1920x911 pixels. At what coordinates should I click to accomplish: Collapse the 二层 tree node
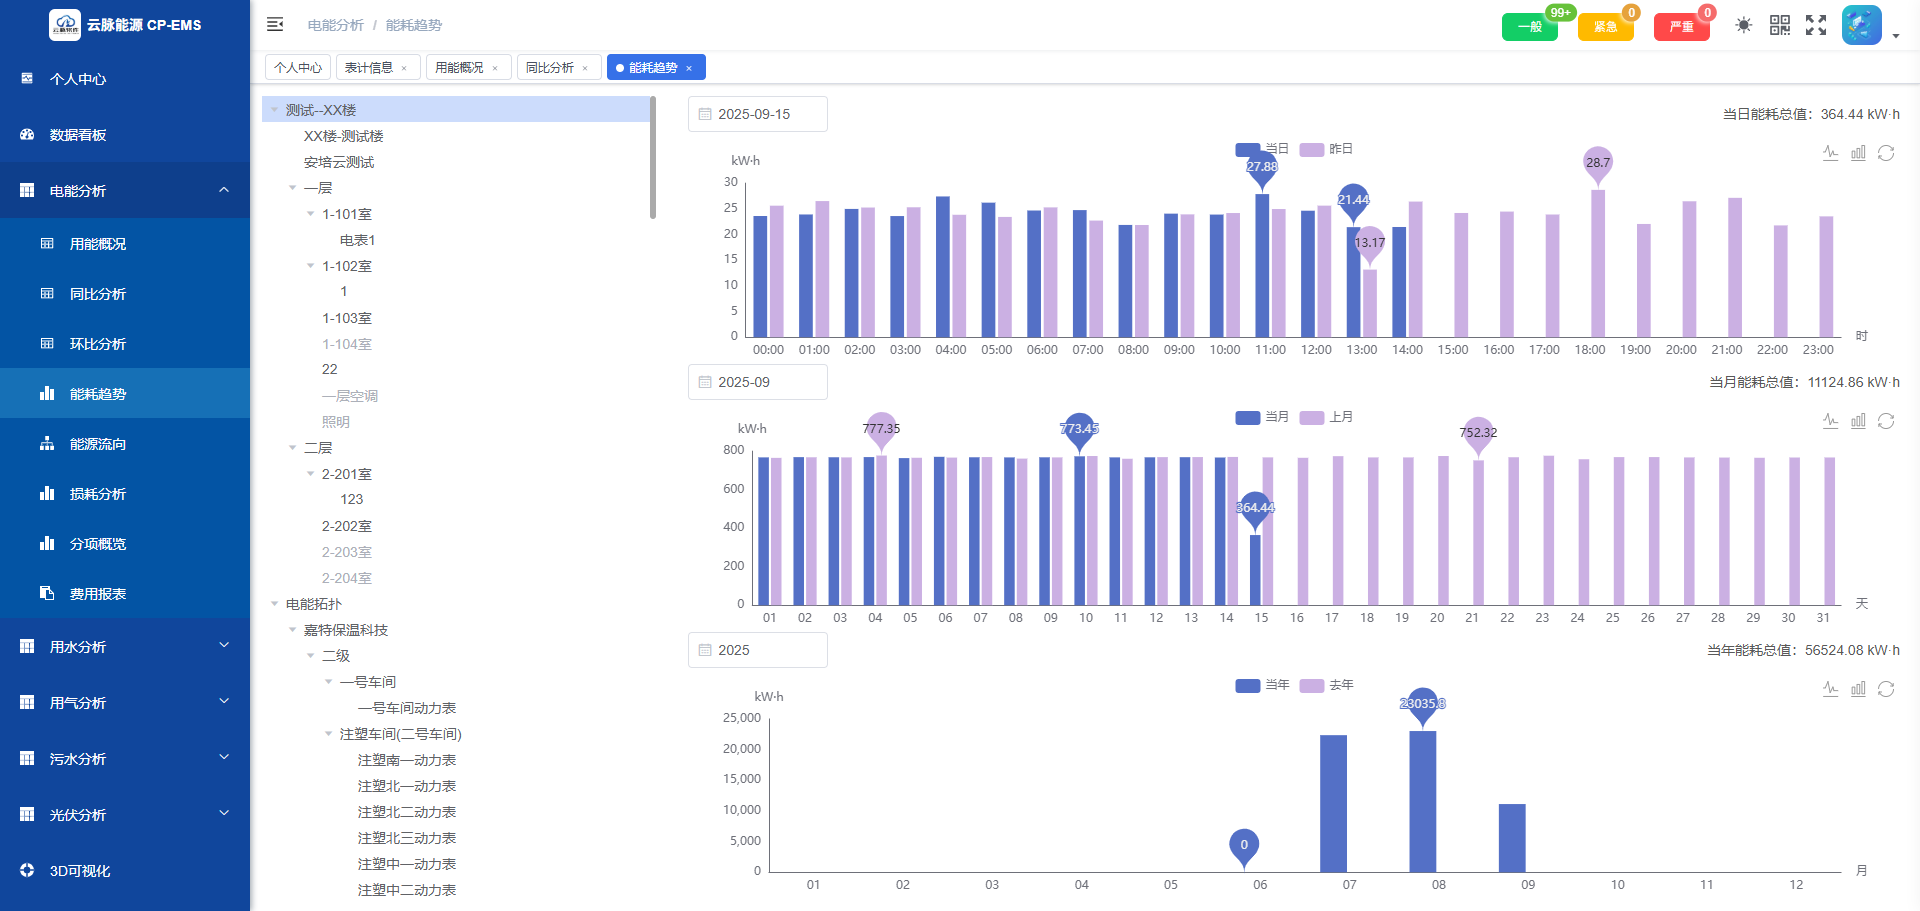click(293, 448)
